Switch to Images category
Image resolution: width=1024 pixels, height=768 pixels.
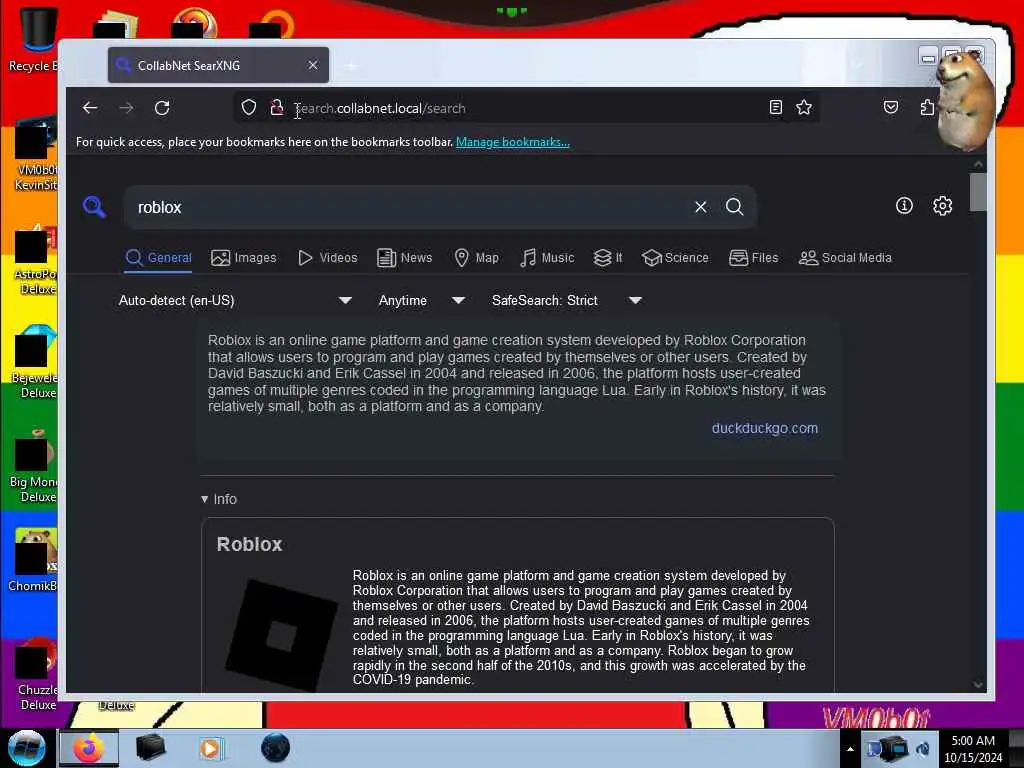244,257
